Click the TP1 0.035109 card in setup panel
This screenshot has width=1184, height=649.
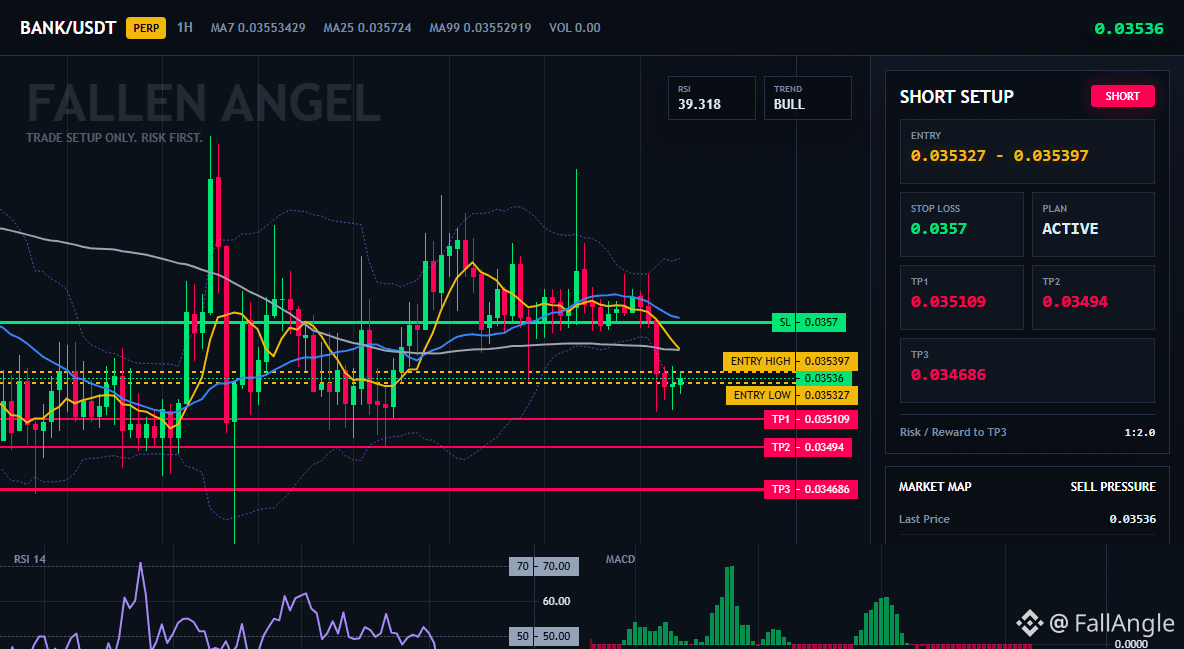961,297
